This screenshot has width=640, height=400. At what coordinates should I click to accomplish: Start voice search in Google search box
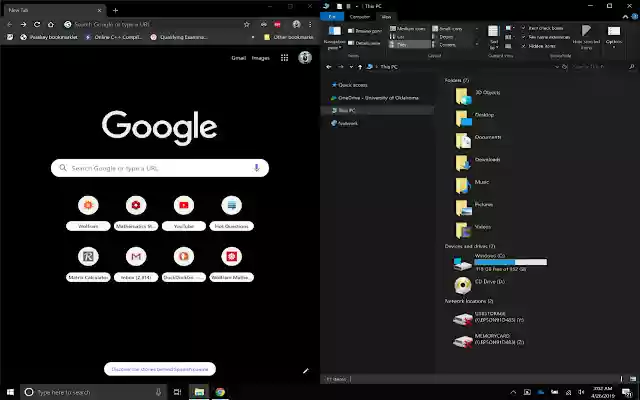[x=256, y=168]
